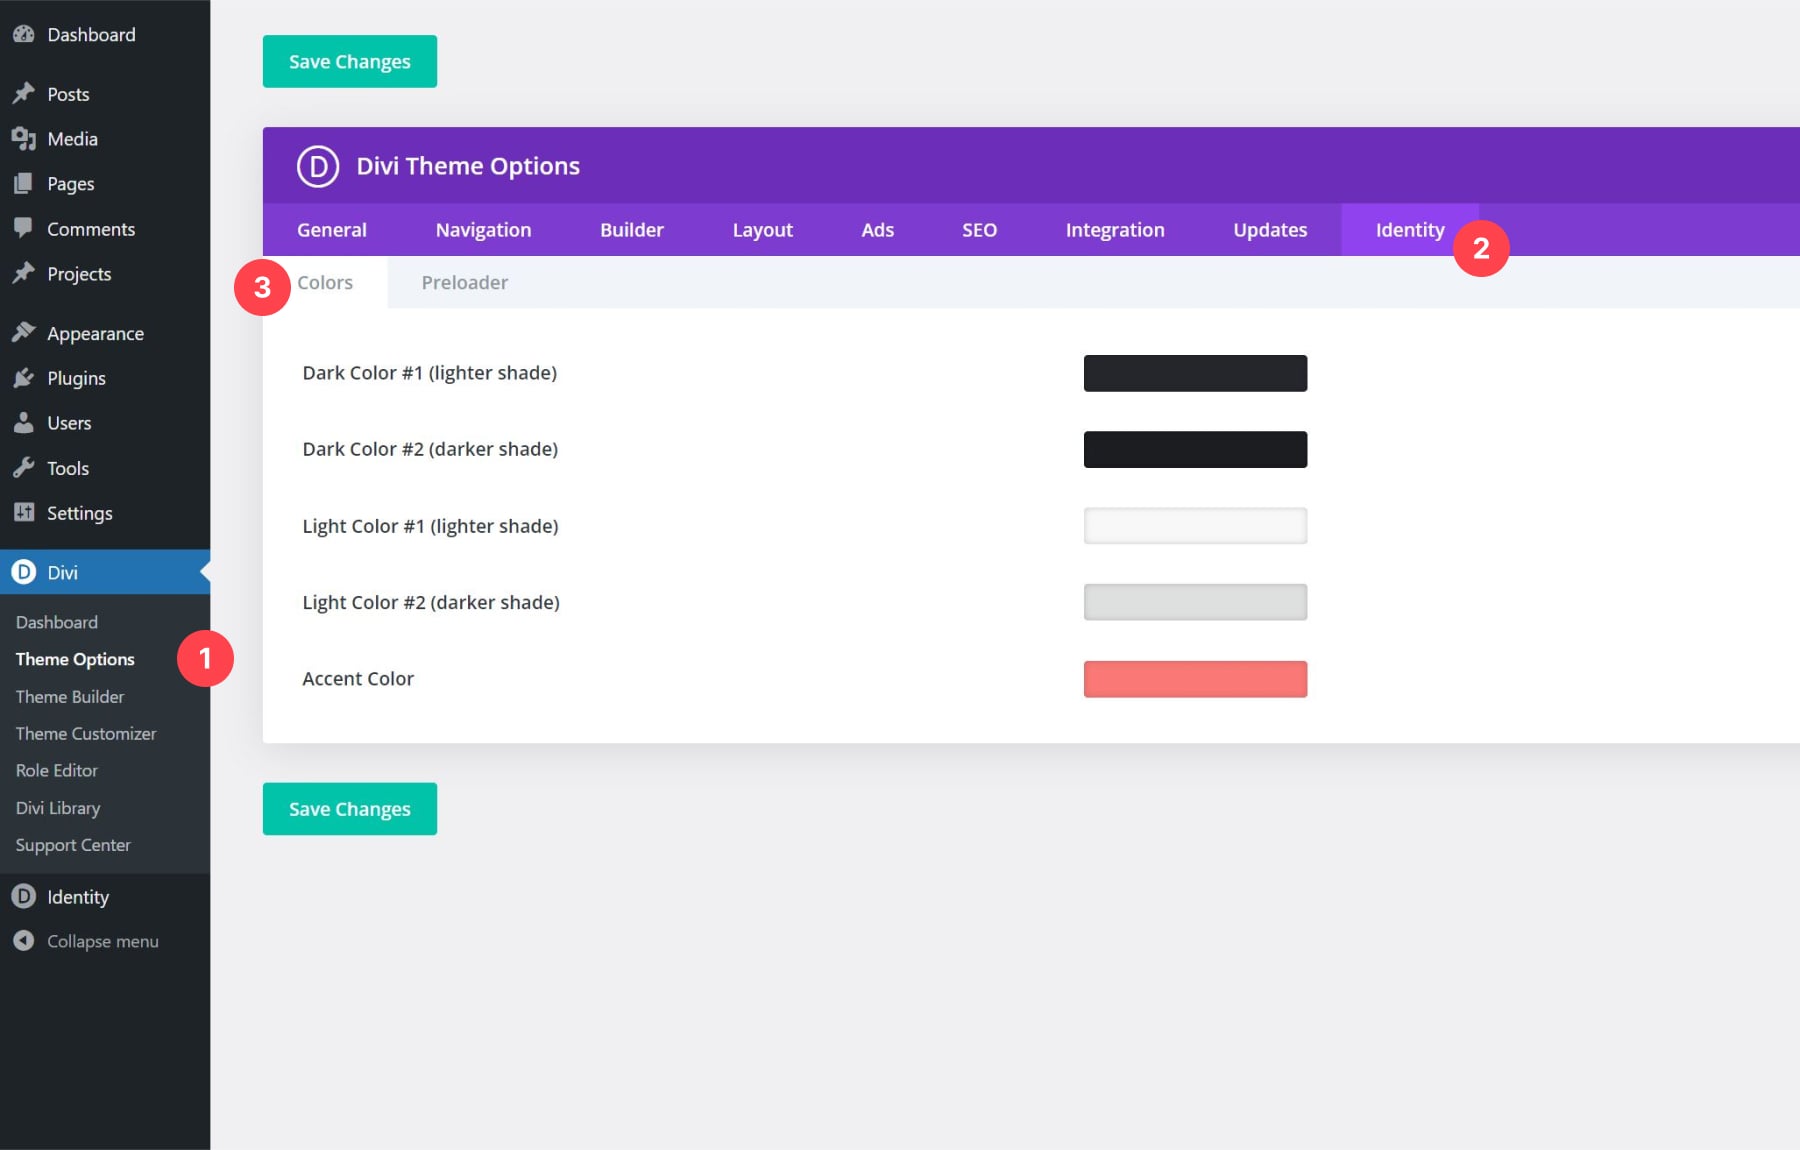Go to Divi Library
Screen dimensions: 1800x1150
tap(58, 808)
